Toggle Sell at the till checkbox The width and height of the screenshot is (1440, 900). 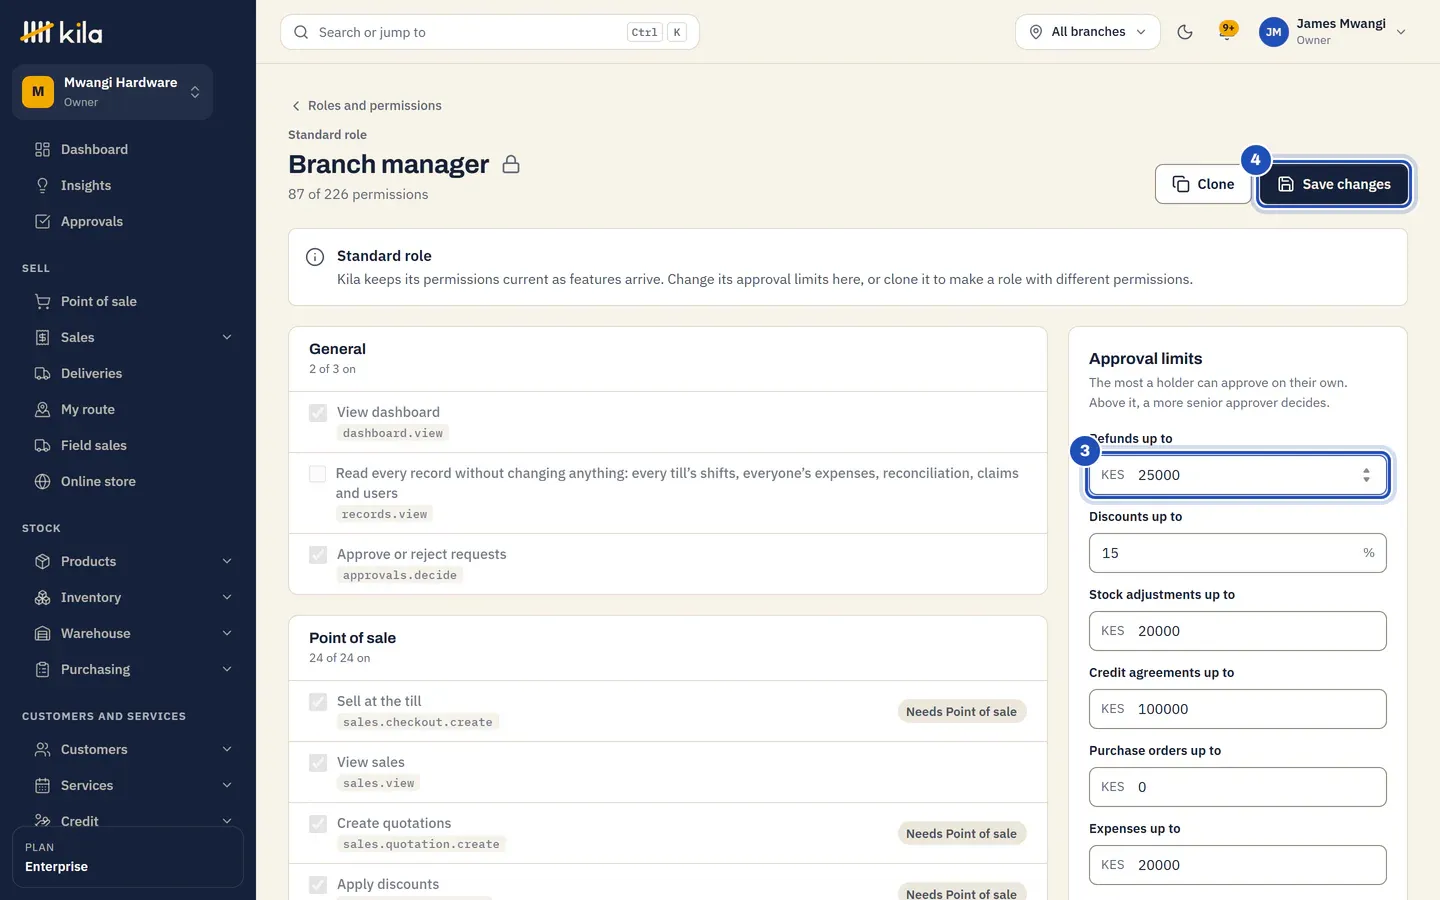[318, 701]
